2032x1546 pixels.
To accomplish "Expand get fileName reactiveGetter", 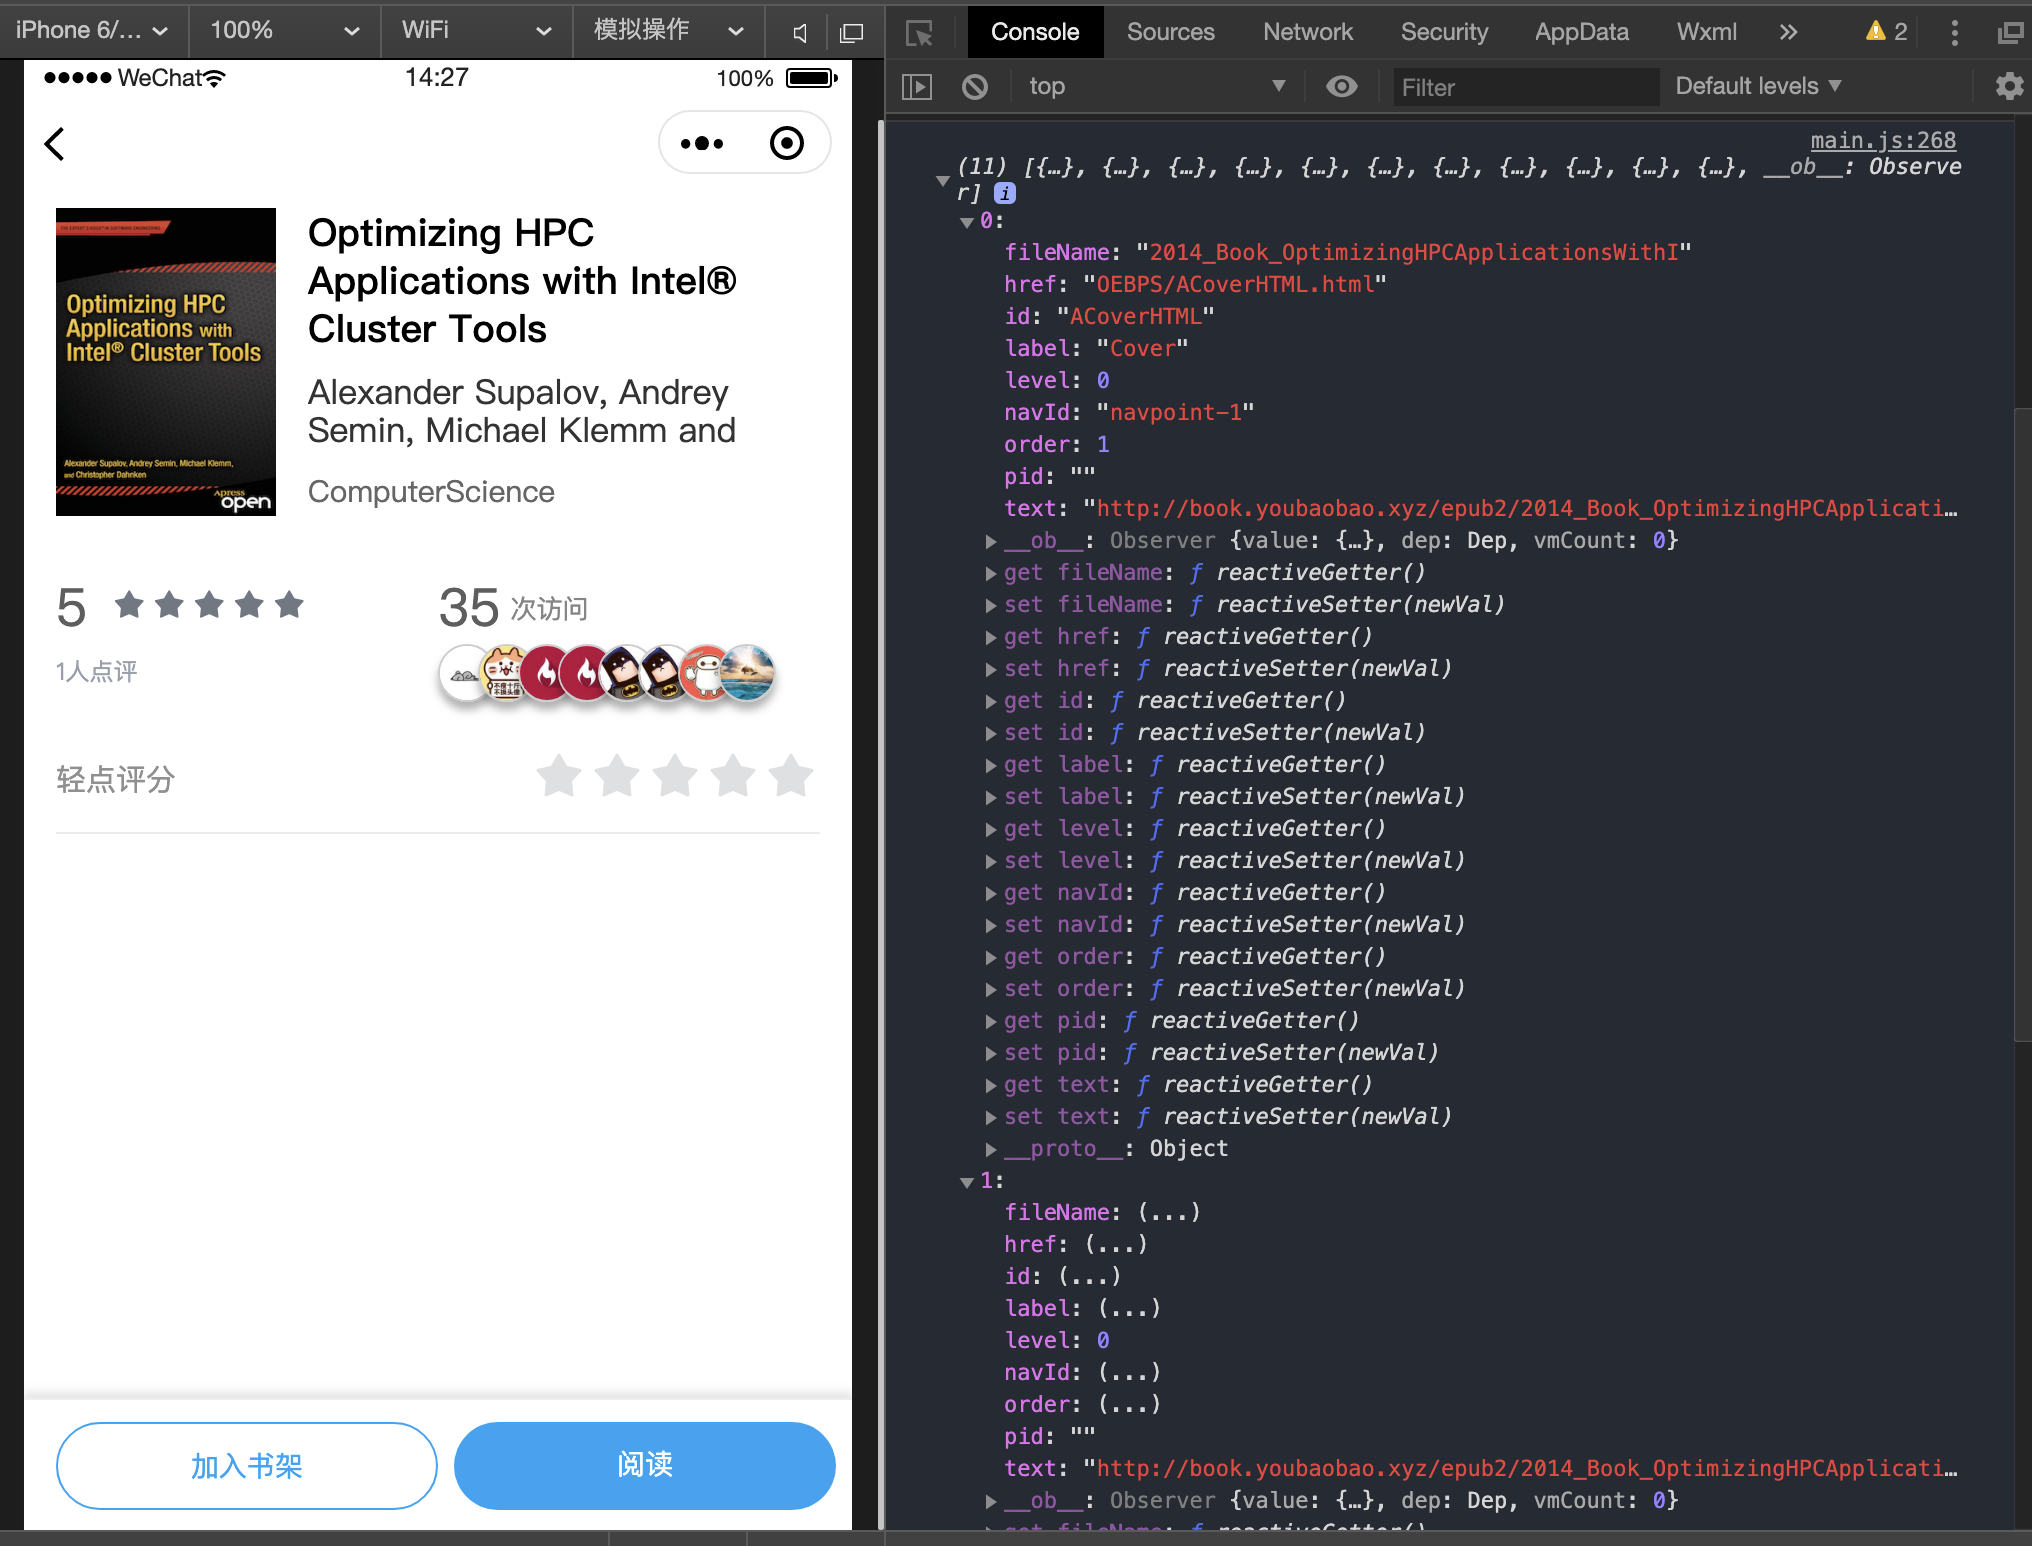I will coord(991,574).
